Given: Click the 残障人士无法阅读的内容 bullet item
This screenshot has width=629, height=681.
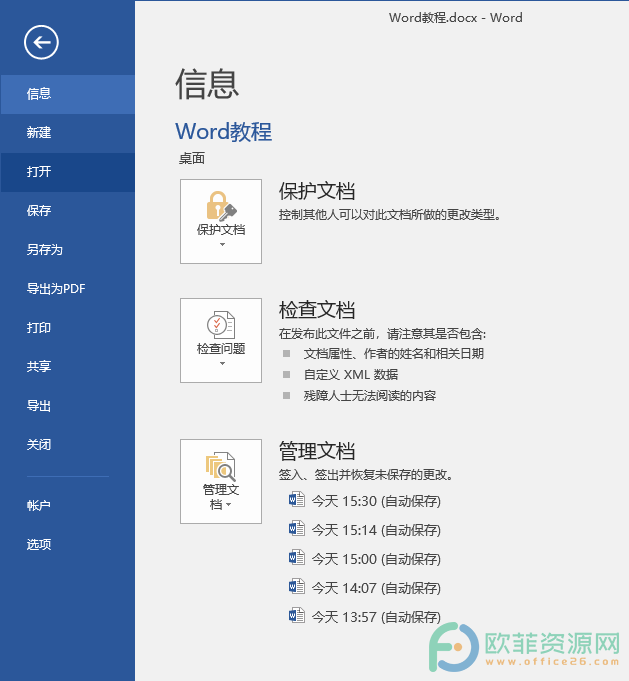Looking at the screenshot, I should pos(370,396).
